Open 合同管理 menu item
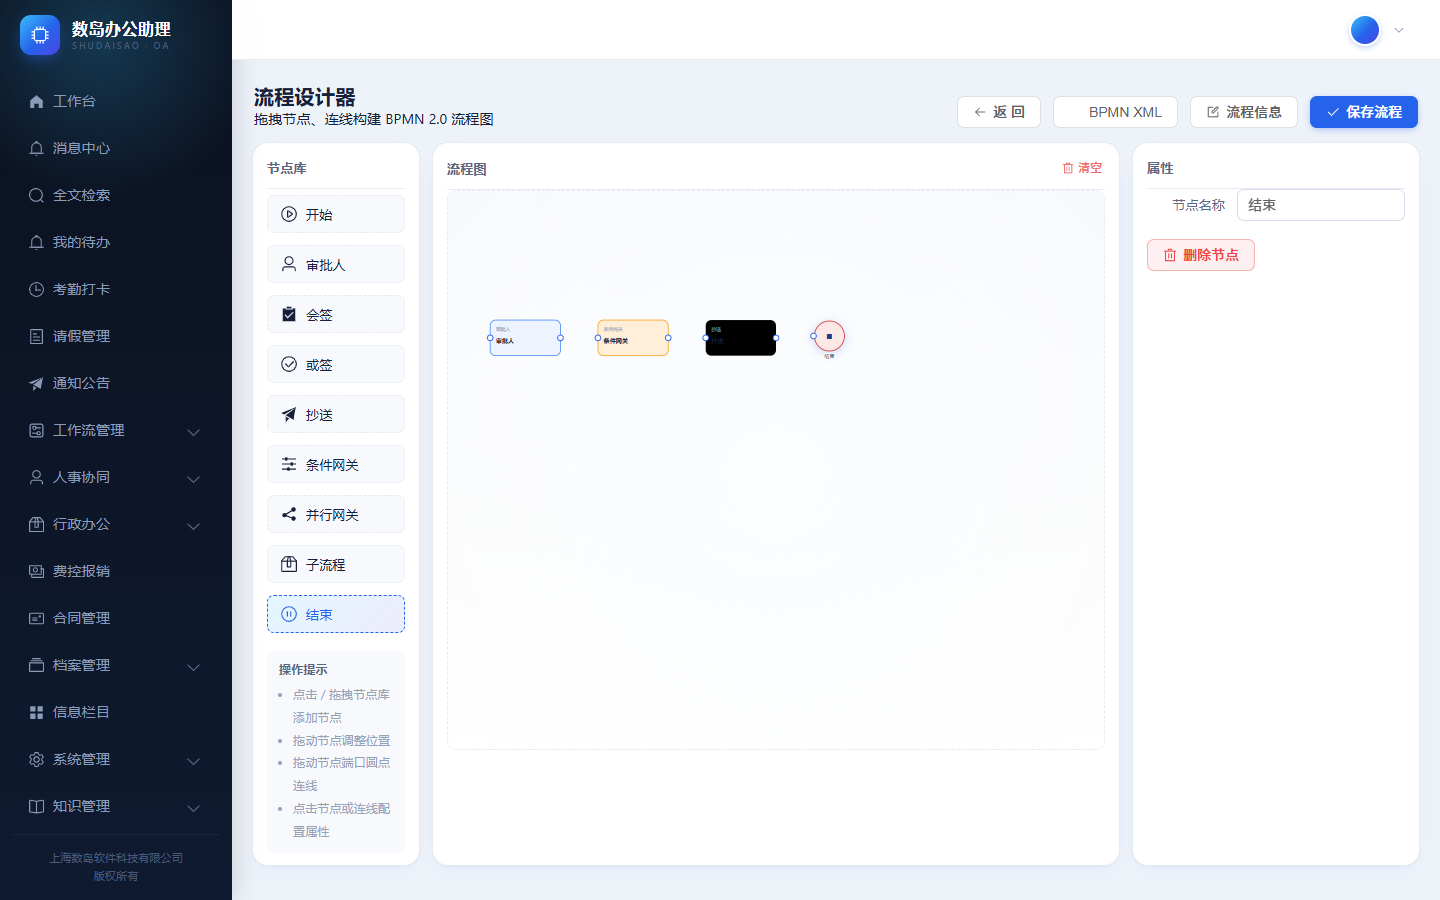Image resolution: width=1440 pixels, height=900 pixels. (116, 618)
